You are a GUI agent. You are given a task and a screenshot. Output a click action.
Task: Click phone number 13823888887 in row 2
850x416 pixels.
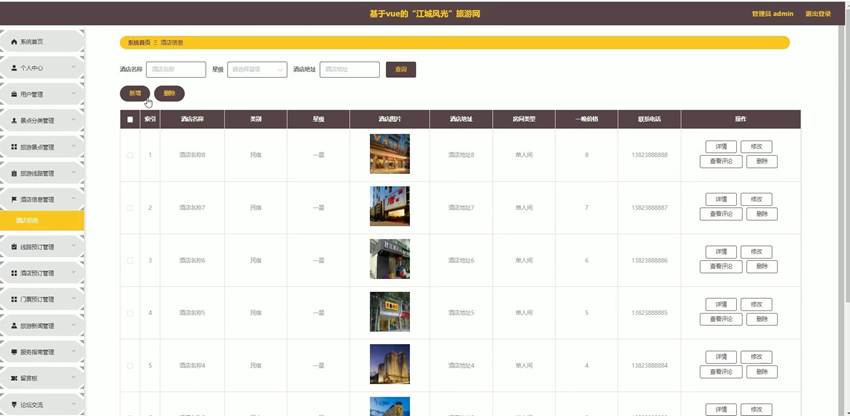pos(649,208)
